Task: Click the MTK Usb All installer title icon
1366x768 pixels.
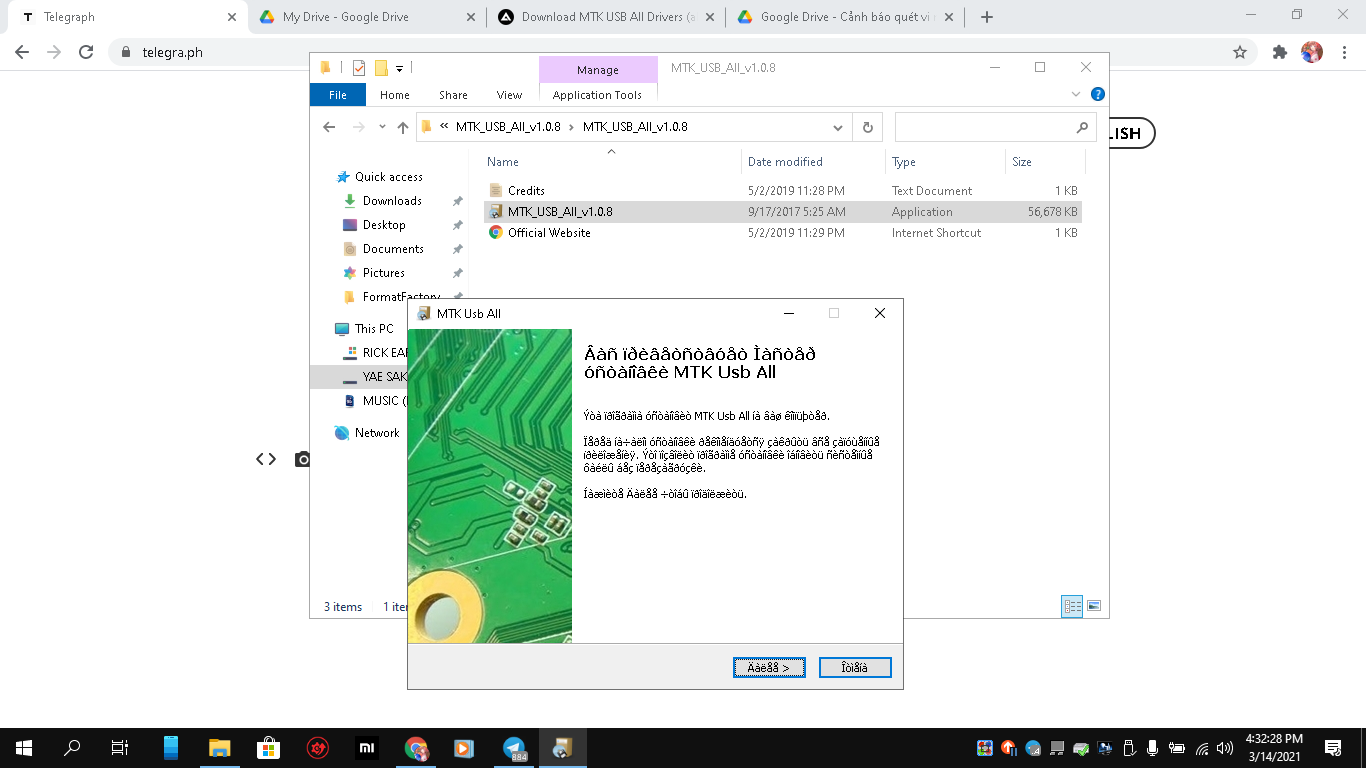Action: click(424, 313)
